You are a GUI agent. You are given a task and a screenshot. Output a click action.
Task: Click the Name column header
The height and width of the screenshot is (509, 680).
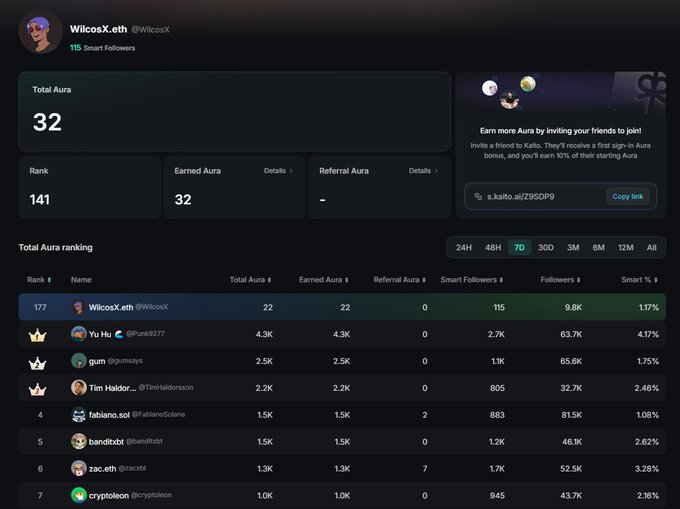81,280
